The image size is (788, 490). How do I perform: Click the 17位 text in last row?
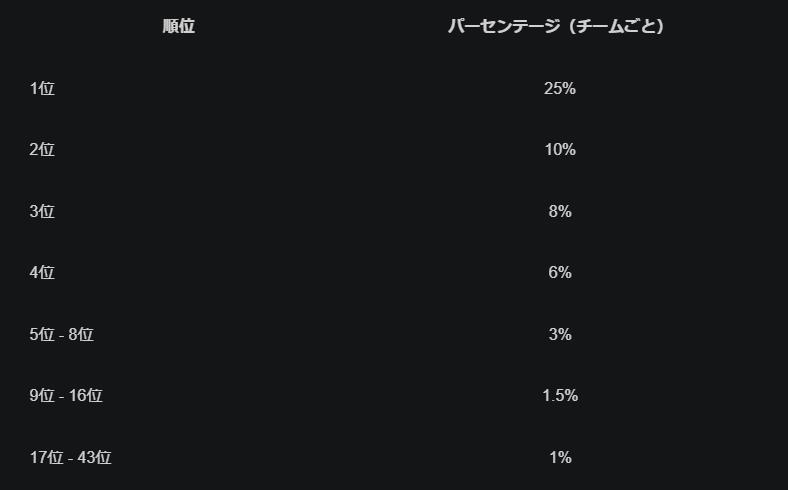pyautogui.click(x=46, y=458)
